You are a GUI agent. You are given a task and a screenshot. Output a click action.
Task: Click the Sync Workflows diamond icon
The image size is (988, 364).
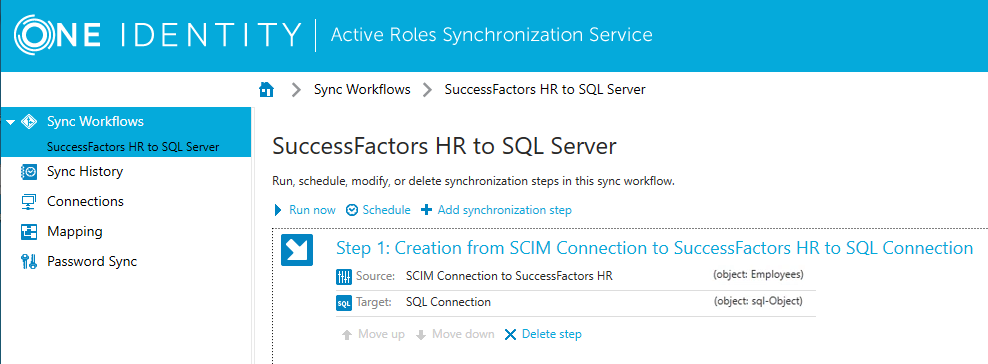29,122
